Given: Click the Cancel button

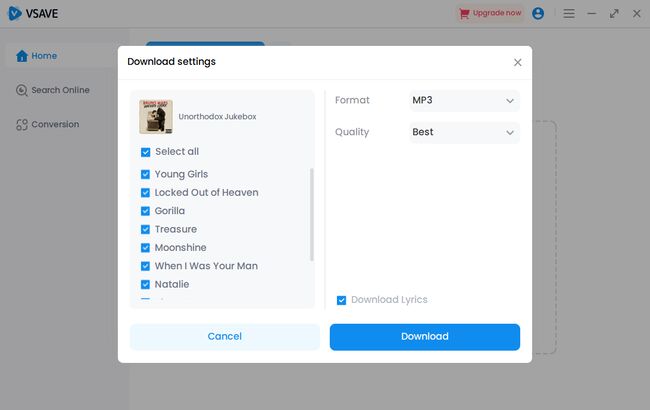Looking at the screenshot, I should point(225,337).
